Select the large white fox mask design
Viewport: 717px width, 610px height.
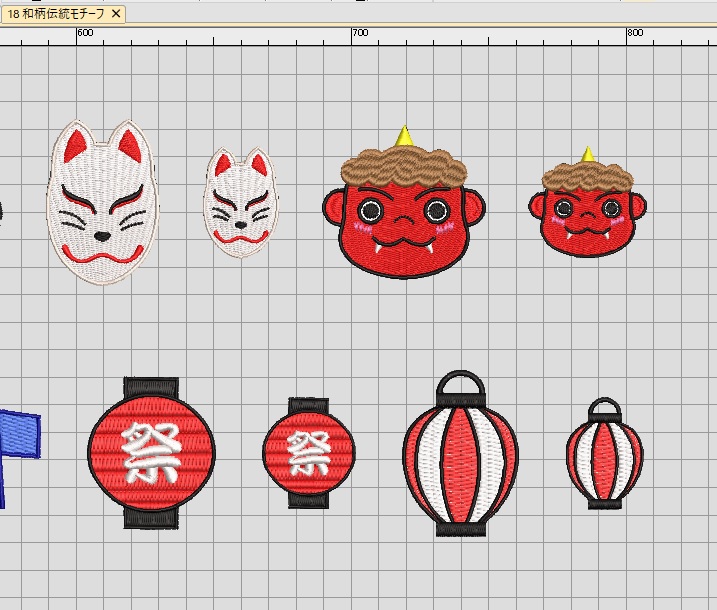pos(102,202)
